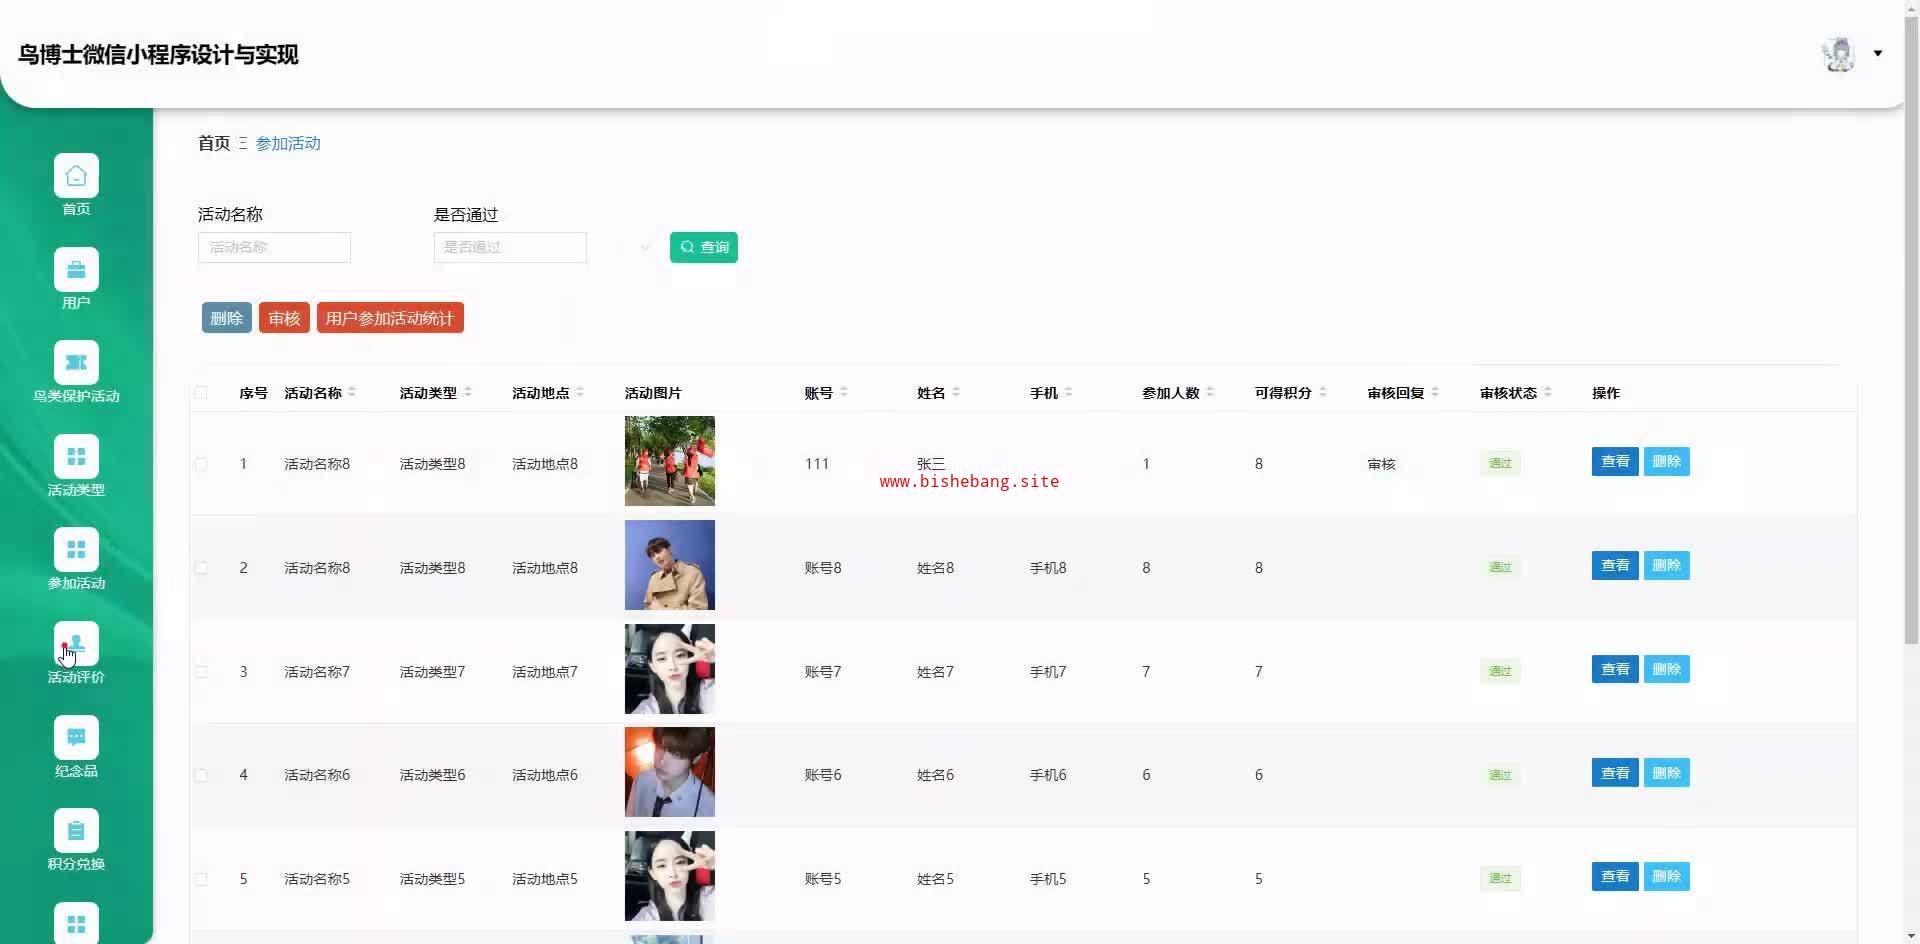
Task: Sort the table by 手机 column
Action: (1069, 392)
